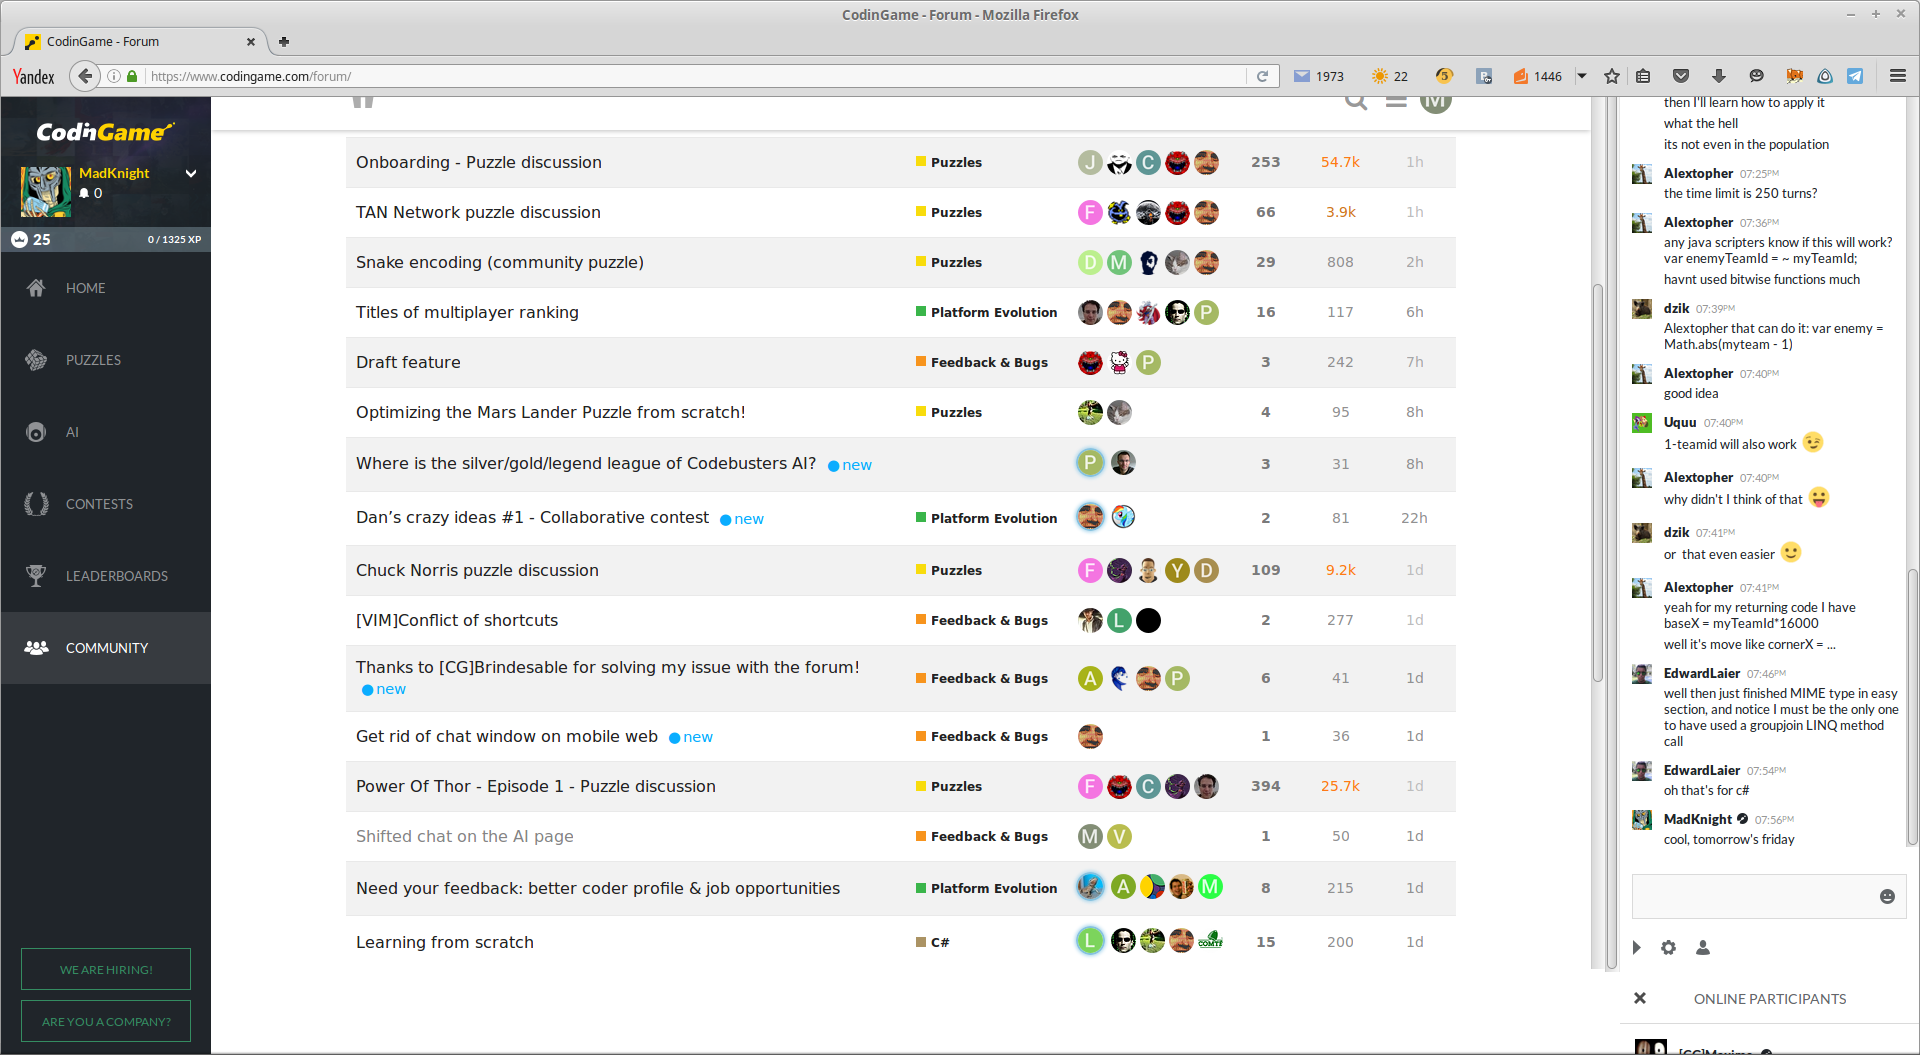Open the emoji picker in chat input
Viewport: 1920px width, 1055px height.
[1887, 897]
